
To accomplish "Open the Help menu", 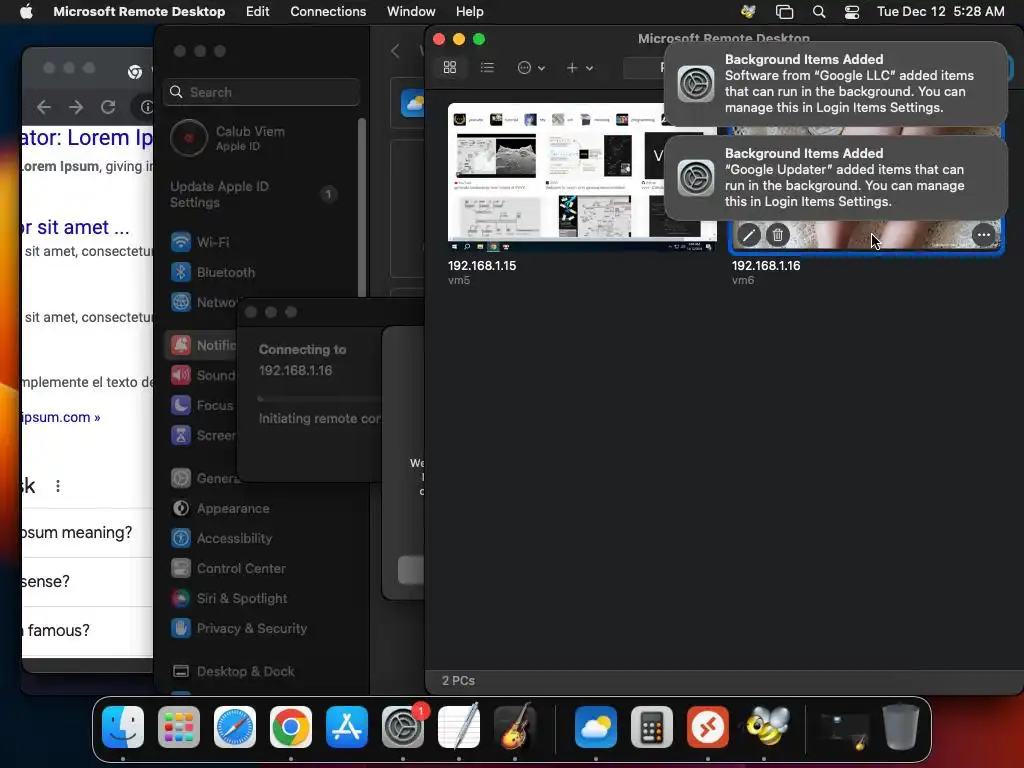I will click(x=470, y=12).
